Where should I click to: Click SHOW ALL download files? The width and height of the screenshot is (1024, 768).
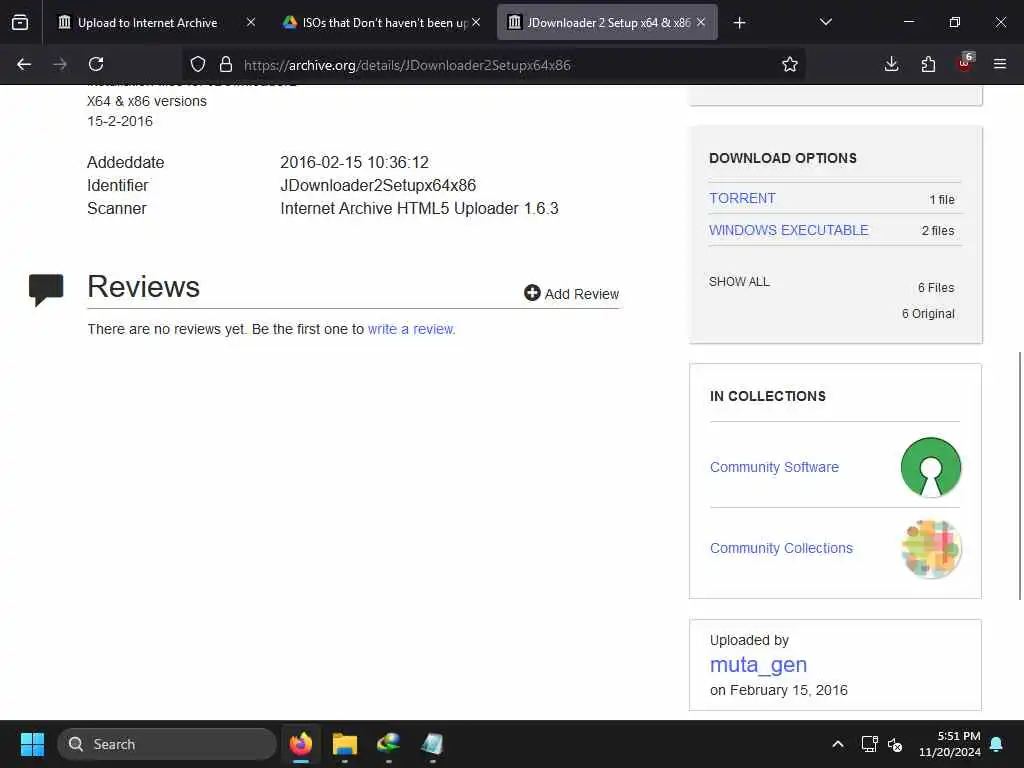739,281
